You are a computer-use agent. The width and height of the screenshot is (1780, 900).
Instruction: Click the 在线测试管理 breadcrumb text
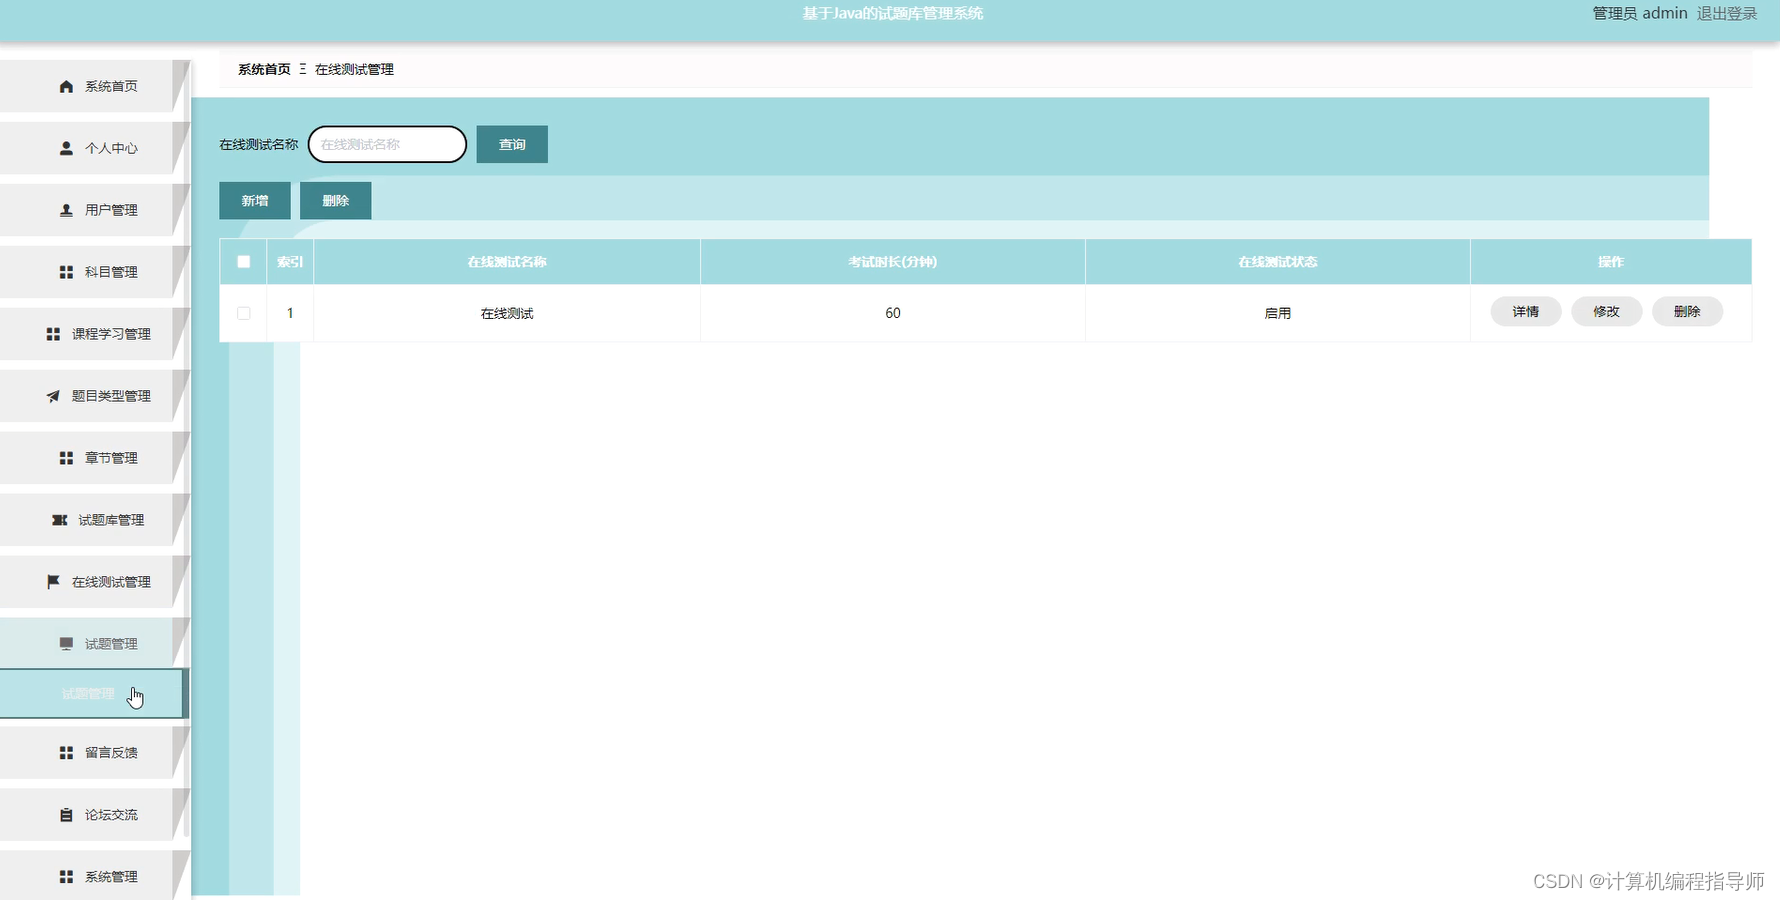tap(354, 69)
